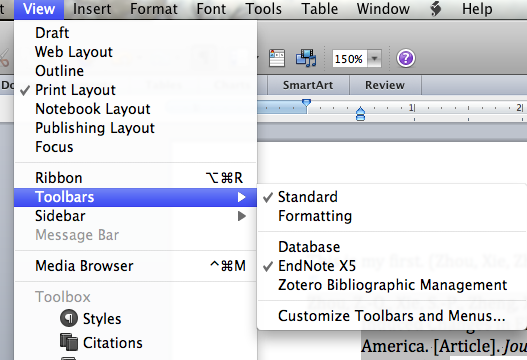Open the Table menu
Screen dimensions: 527x360
pyautogui.click(x=320, y=9)
